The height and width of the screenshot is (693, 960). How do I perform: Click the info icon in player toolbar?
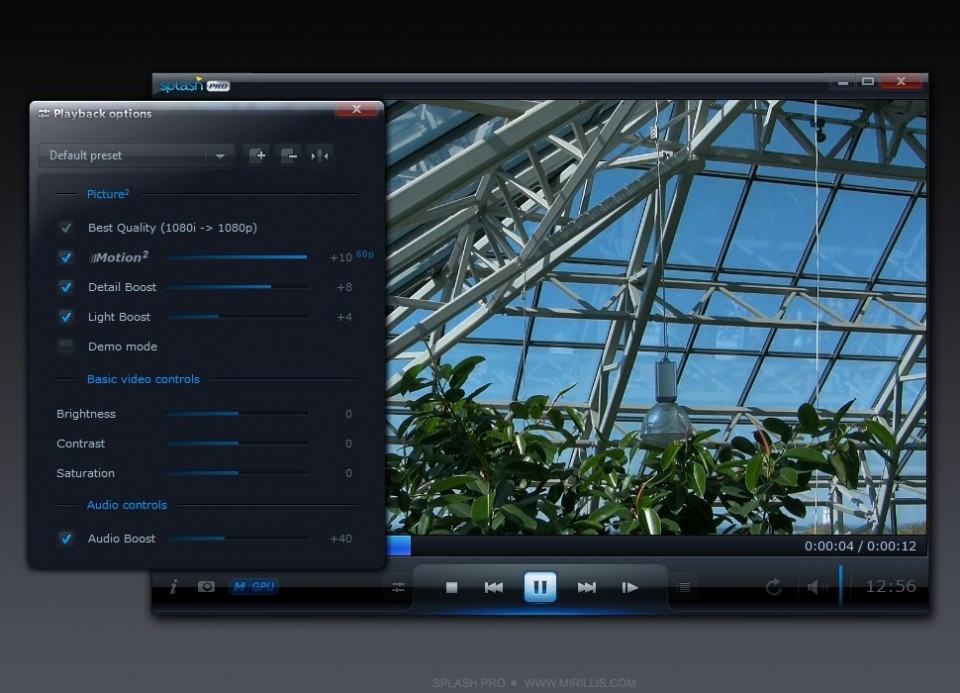click(174, 586)
